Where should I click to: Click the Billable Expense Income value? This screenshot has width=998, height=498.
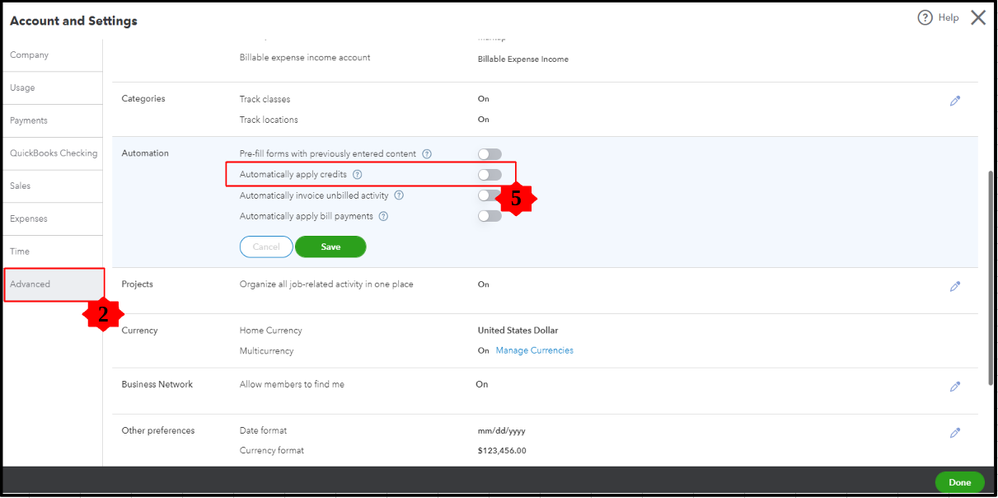click(x=523, y=59)
